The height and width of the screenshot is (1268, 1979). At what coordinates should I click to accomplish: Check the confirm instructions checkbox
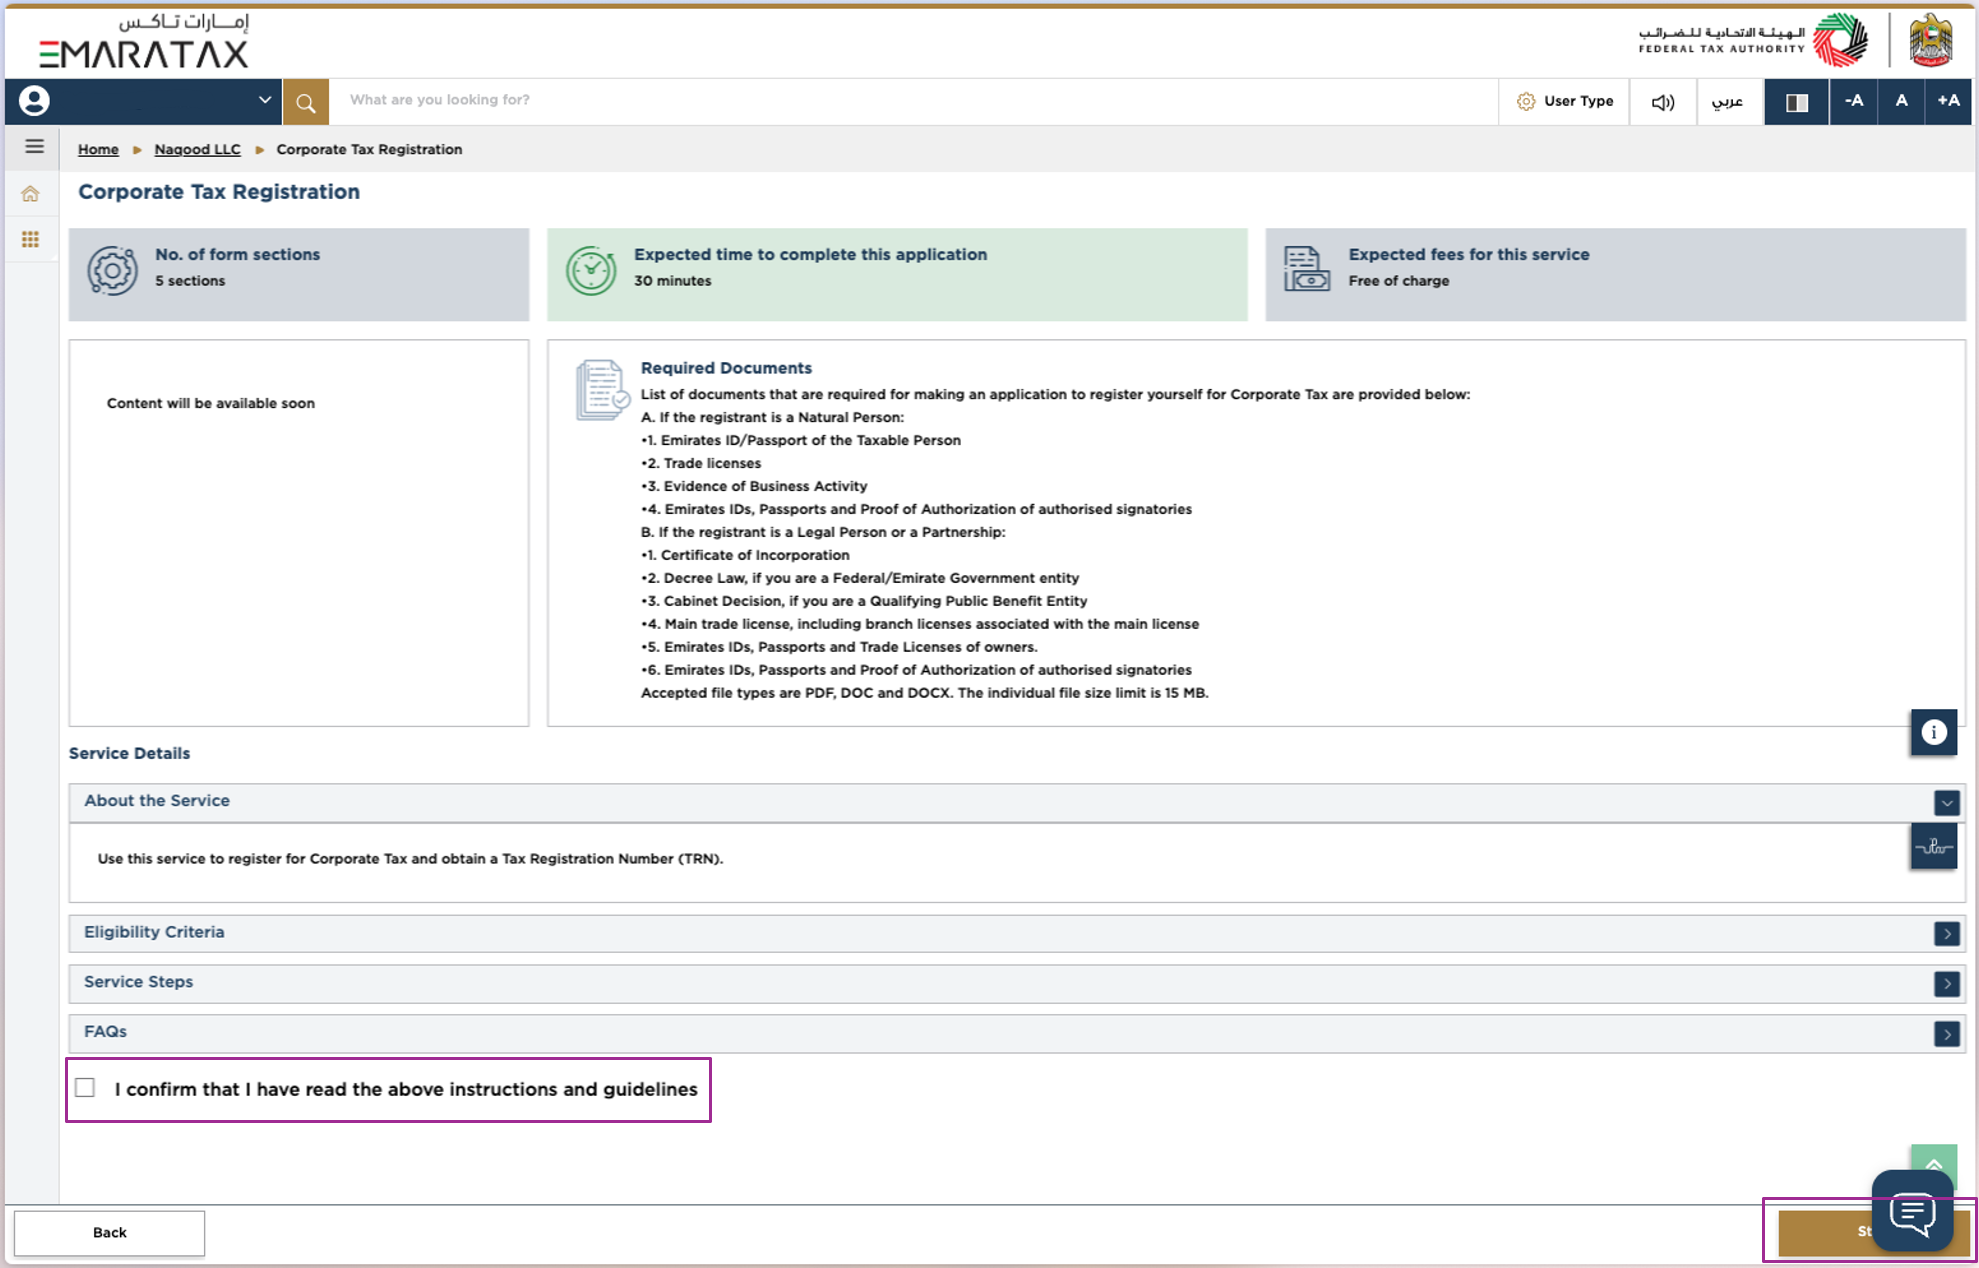click(x=86, y=1088)
